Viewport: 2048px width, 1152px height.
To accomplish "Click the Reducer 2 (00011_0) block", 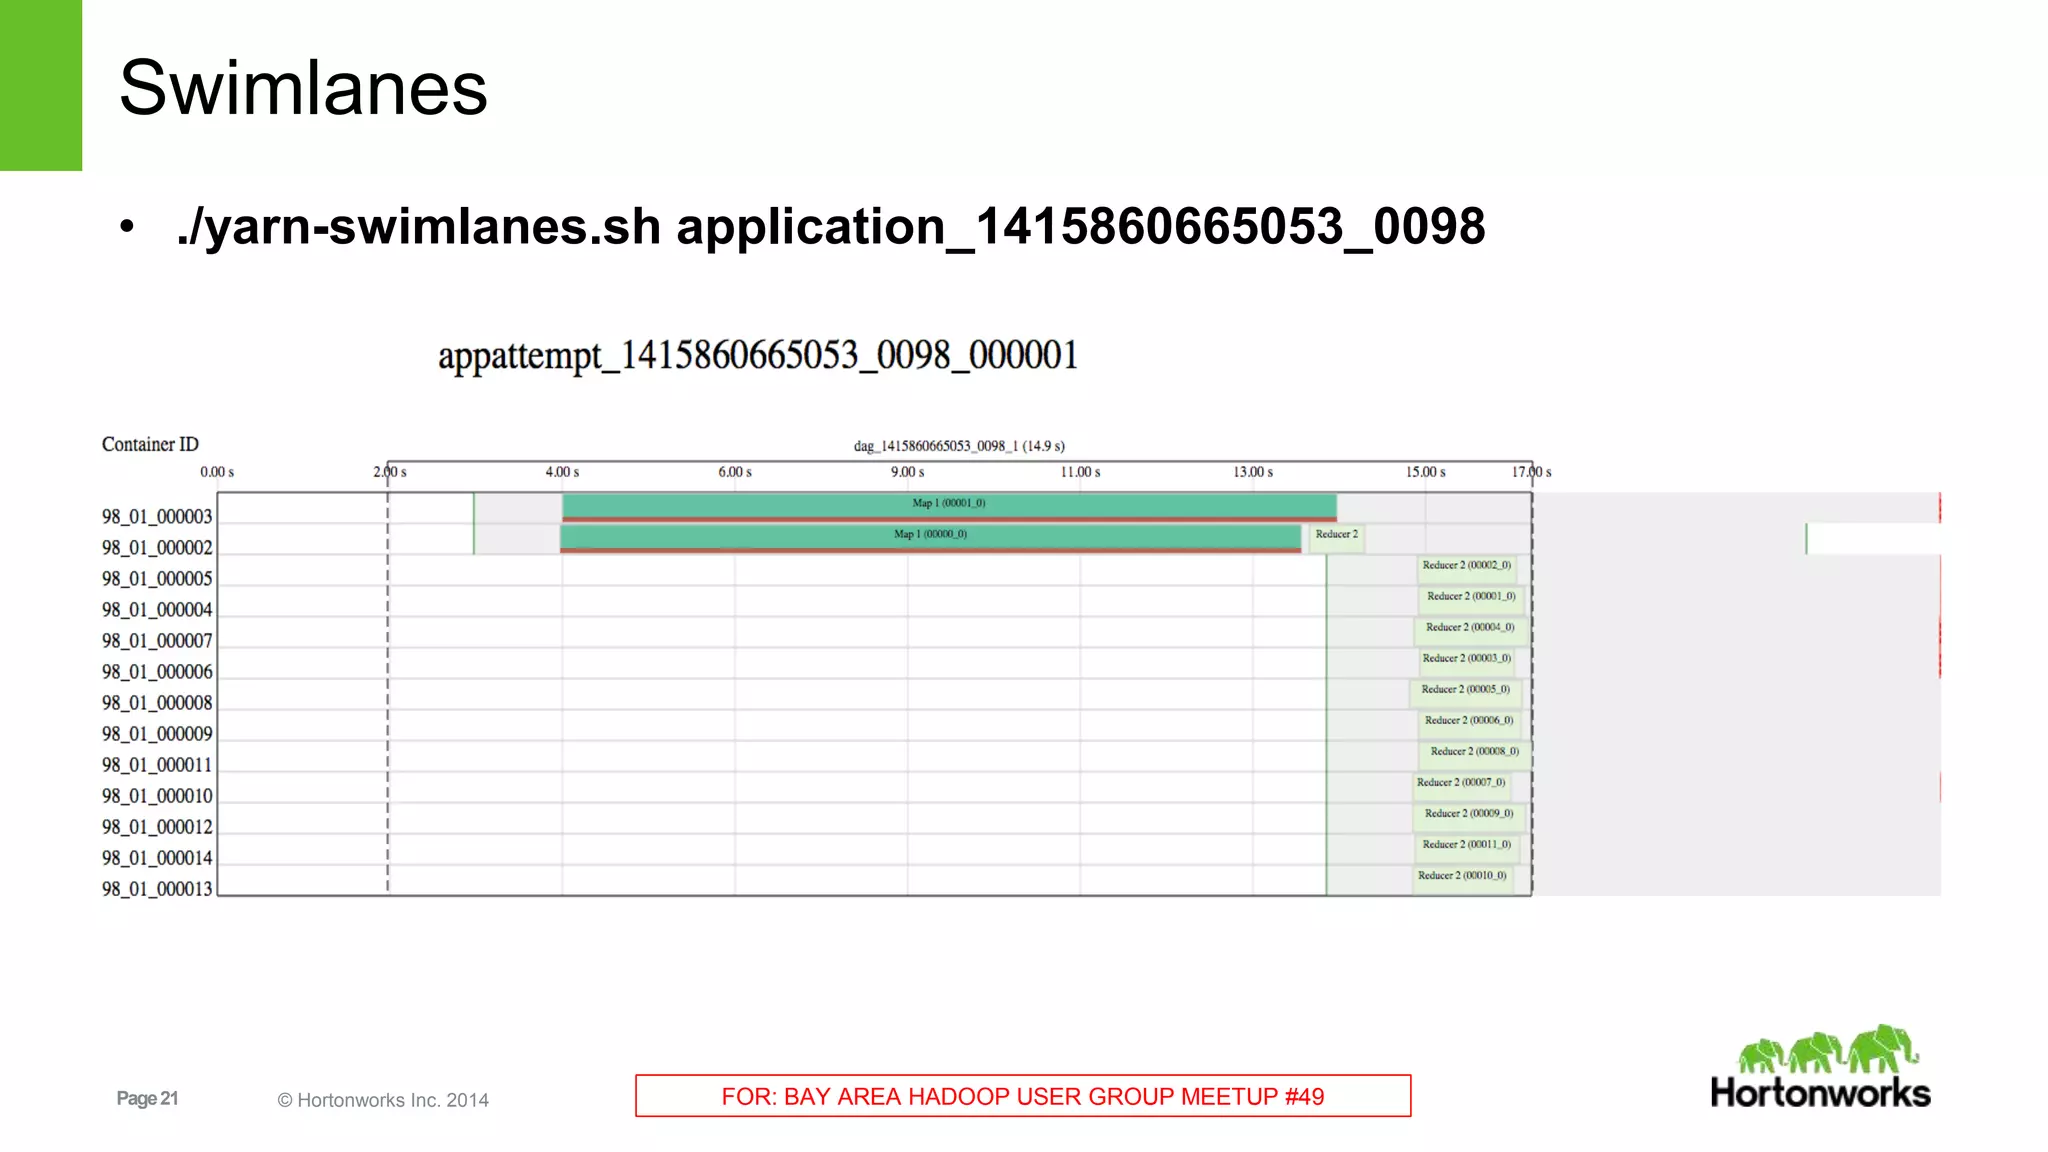I will pos(1466,847).
